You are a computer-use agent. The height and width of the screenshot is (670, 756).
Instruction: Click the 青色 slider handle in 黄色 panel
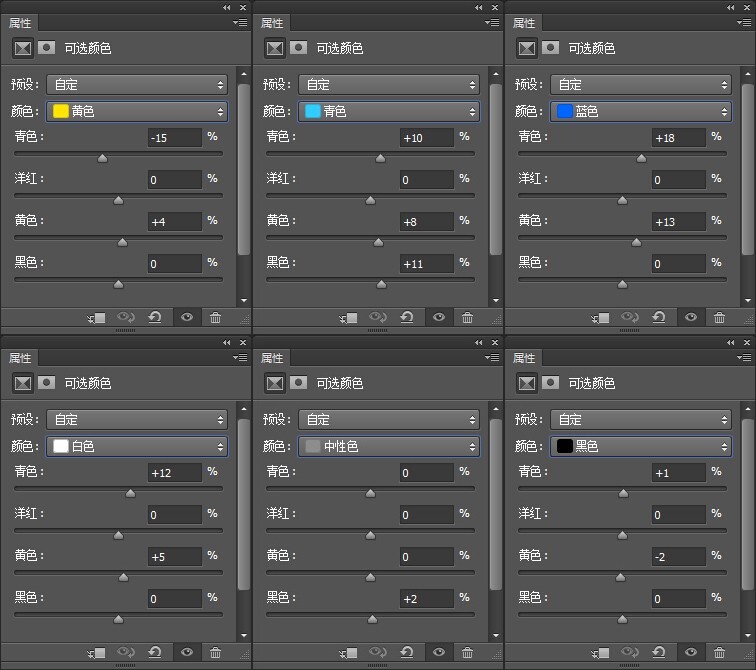pos(102,158)
